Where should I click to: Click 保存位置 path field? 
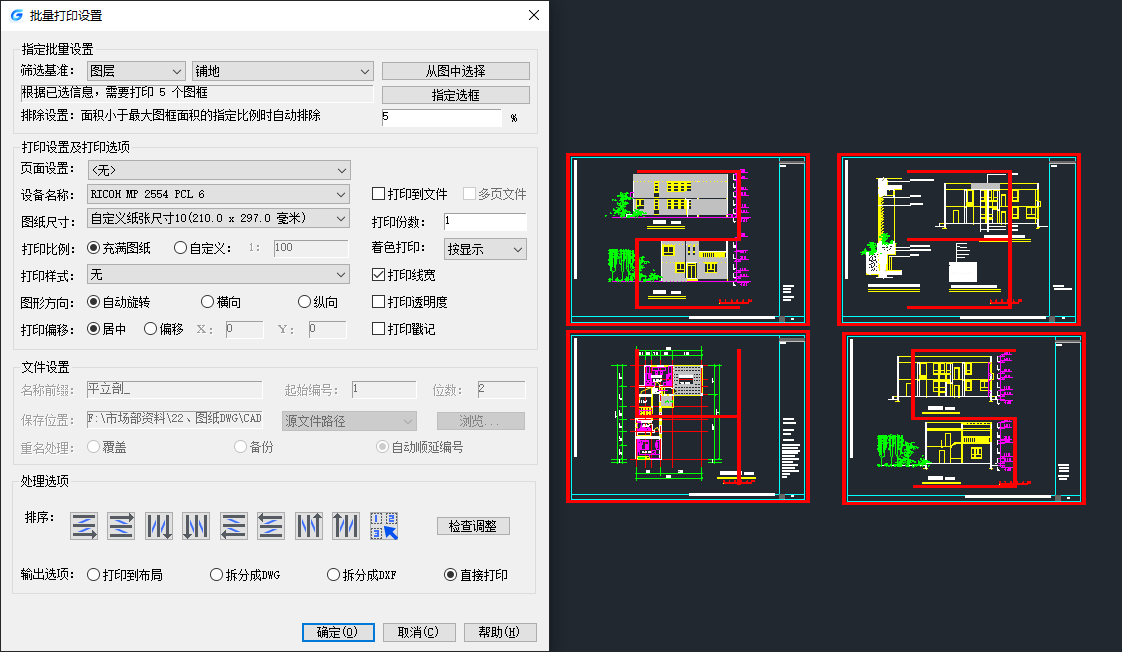175,420
